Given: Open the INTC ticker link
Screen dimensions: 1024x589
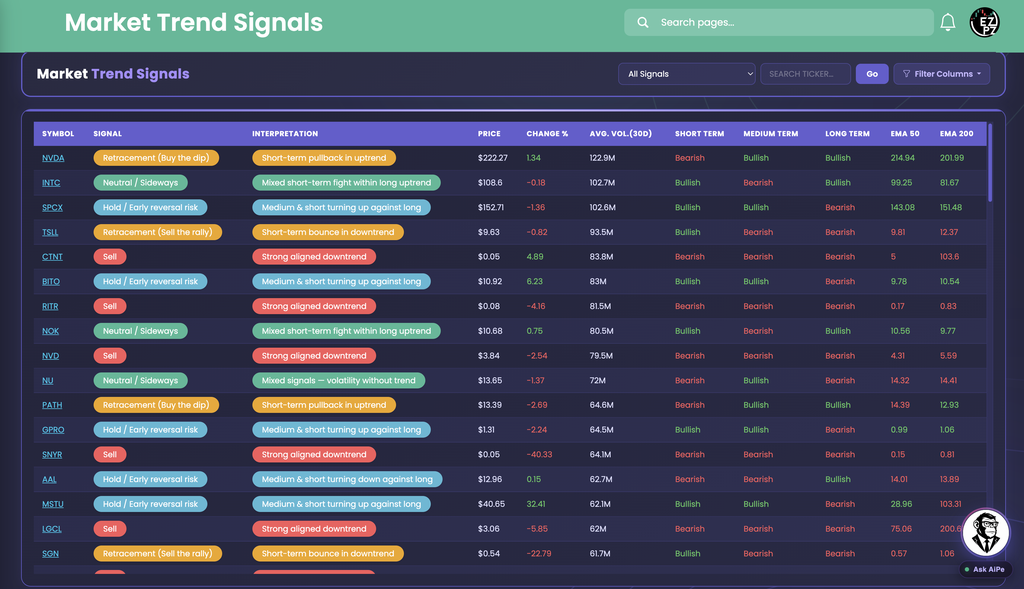Looking at the screenshot, I should tap(51, 183).
